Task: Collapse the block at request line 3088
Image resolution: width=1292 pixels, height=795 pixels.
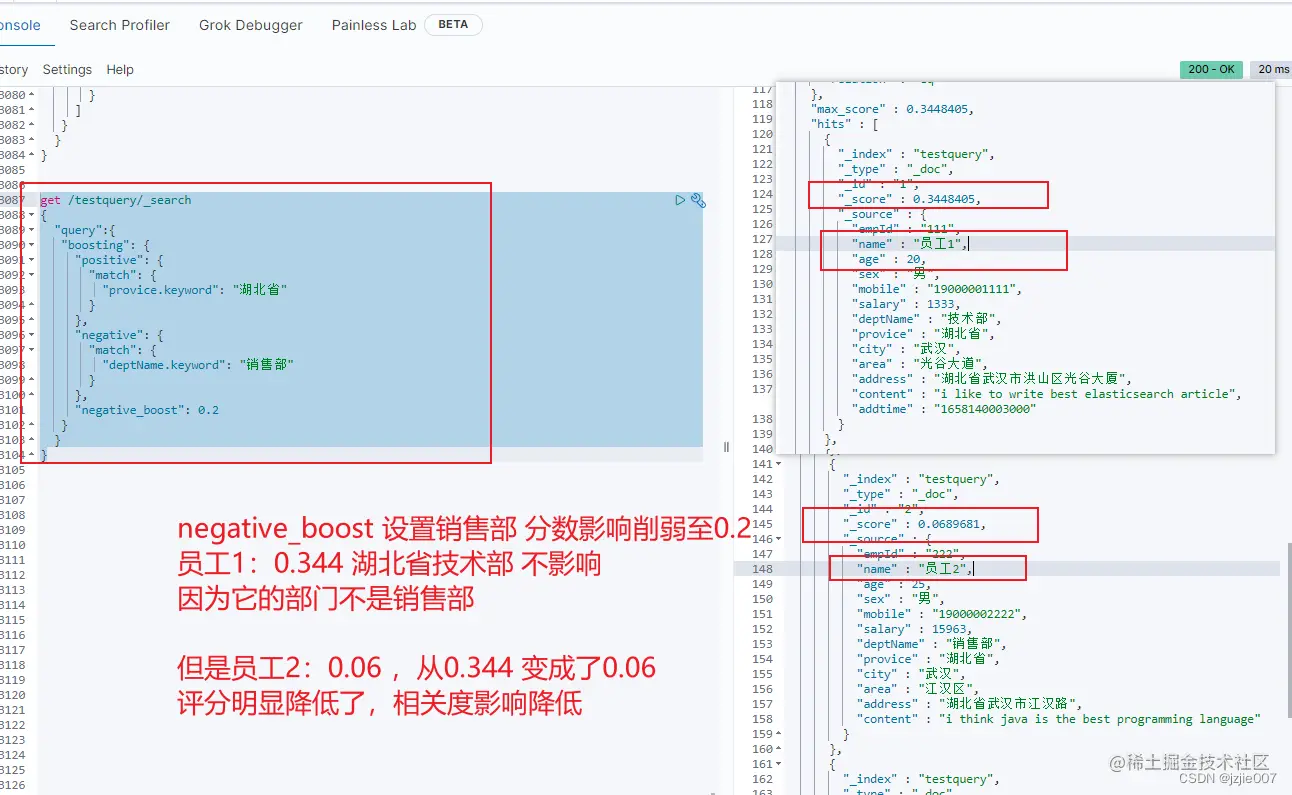Action: tap(32, 215)
